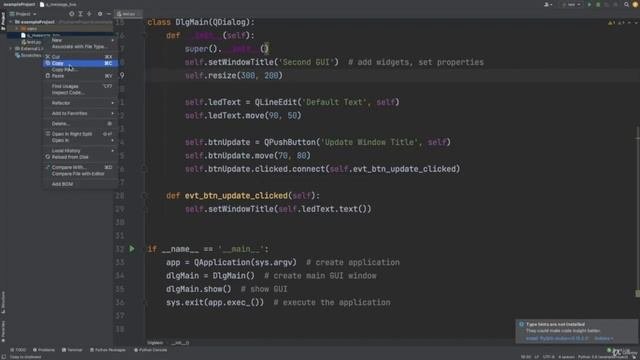Click the avatar icon at top right corner
The height and width of the screenshot is (360, 640).
(636, 4)
